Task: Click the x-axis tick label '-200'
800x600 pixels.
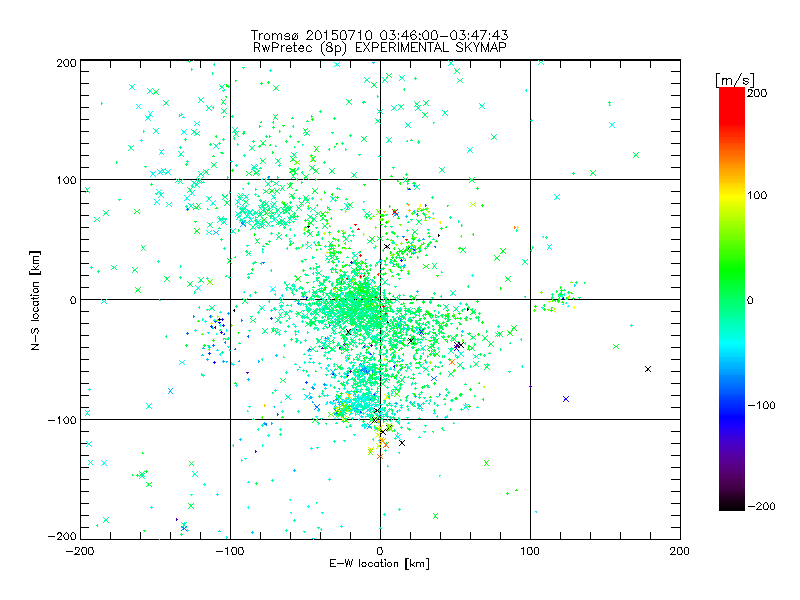Action: click(x=80, y=551)
